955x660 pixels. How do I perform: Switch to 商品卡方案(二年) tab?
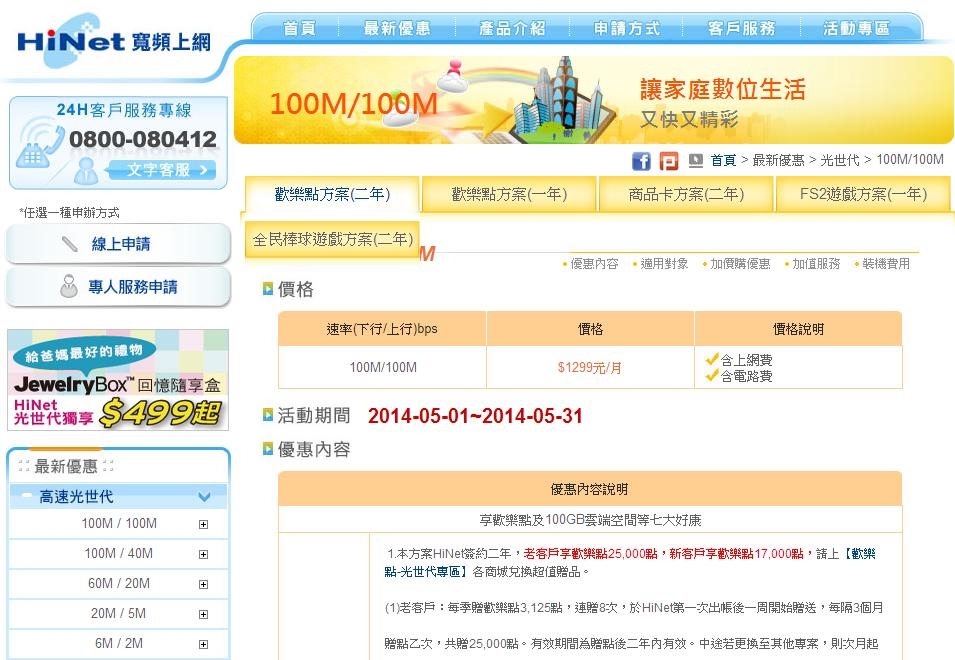686,194
